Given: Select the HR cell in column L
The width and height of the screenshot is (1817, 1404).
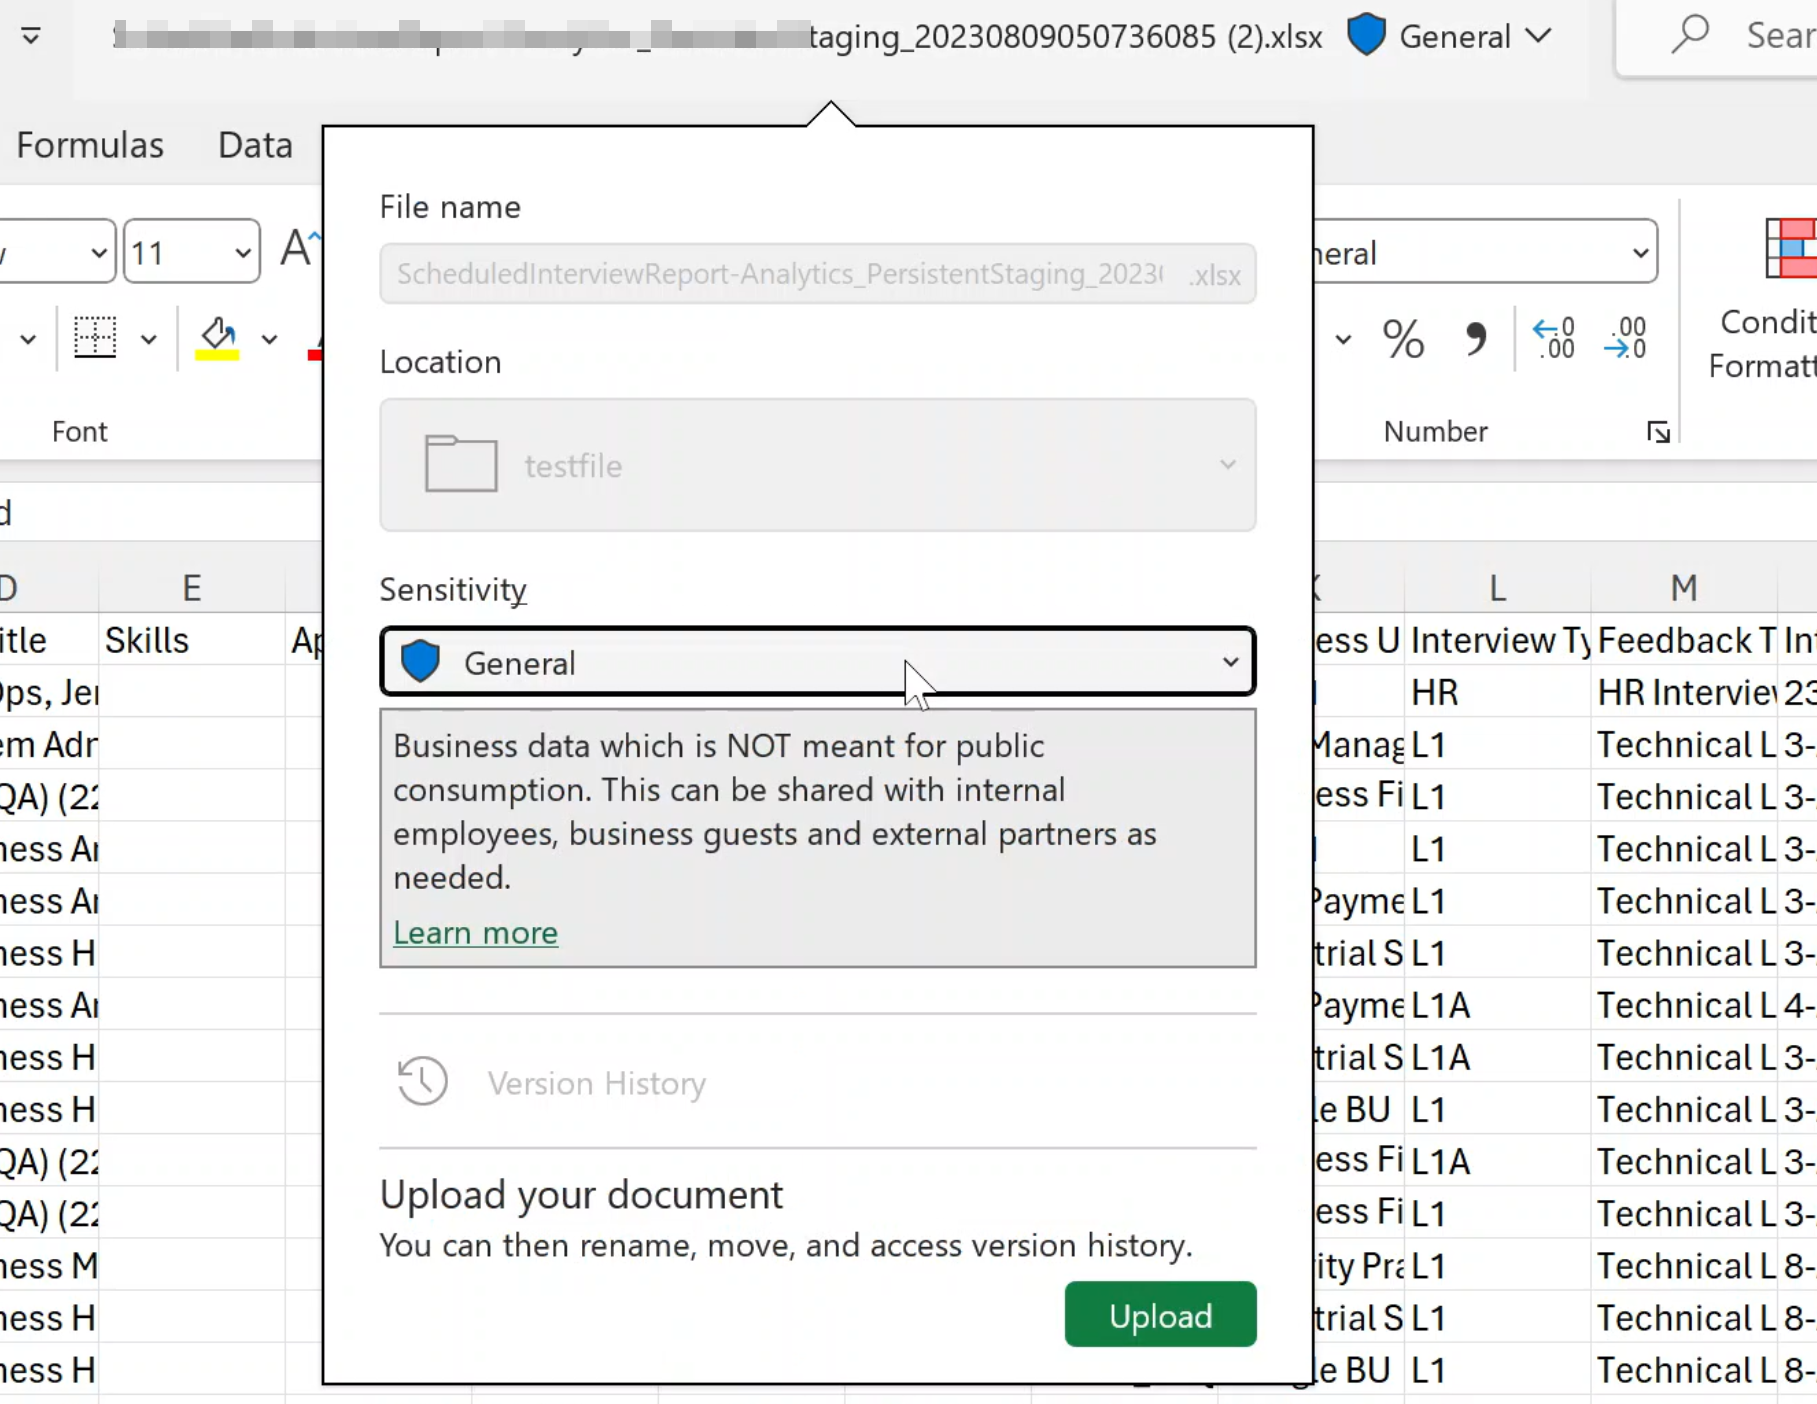Looking at the screenshot, I should (x=1497, y=692).
